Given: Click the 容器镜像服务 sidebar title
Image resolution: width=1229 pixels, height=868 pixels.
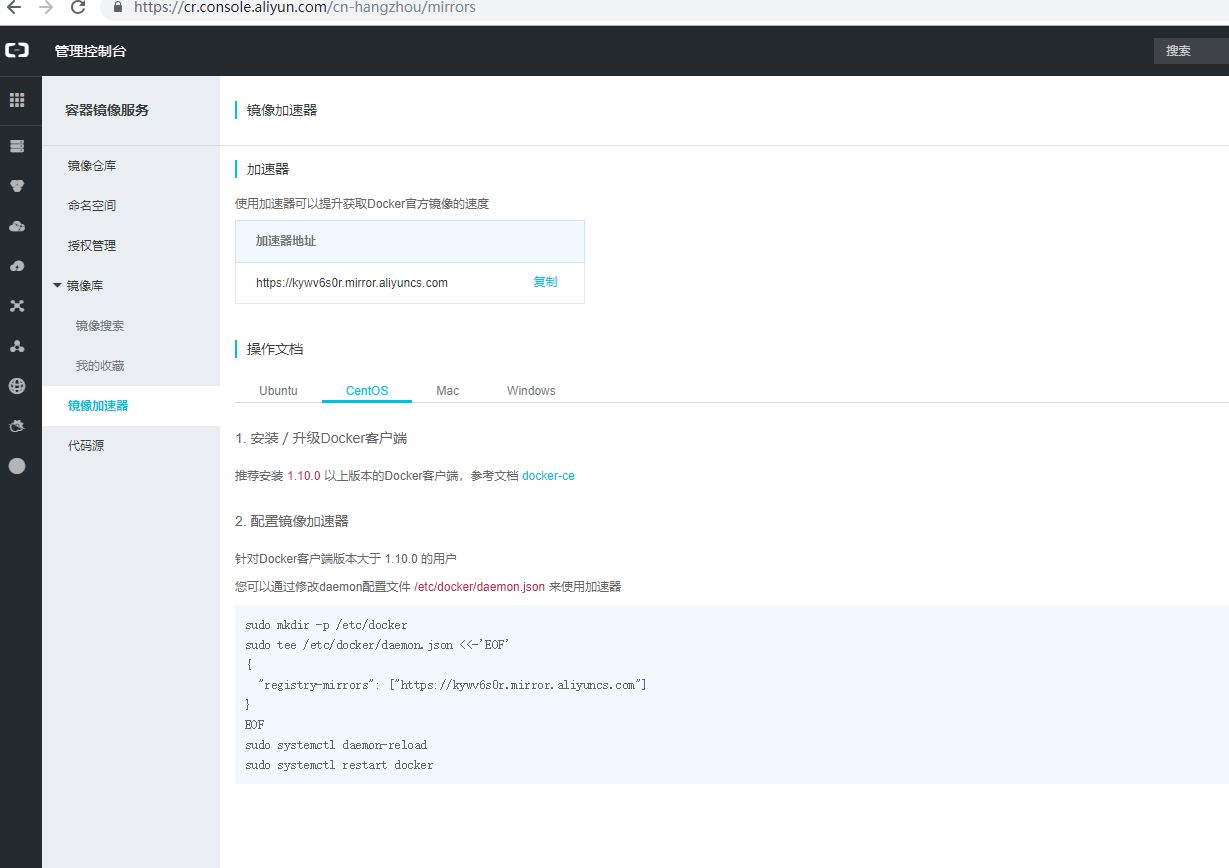Looking at the screenshot, I should tap(107, 110).
